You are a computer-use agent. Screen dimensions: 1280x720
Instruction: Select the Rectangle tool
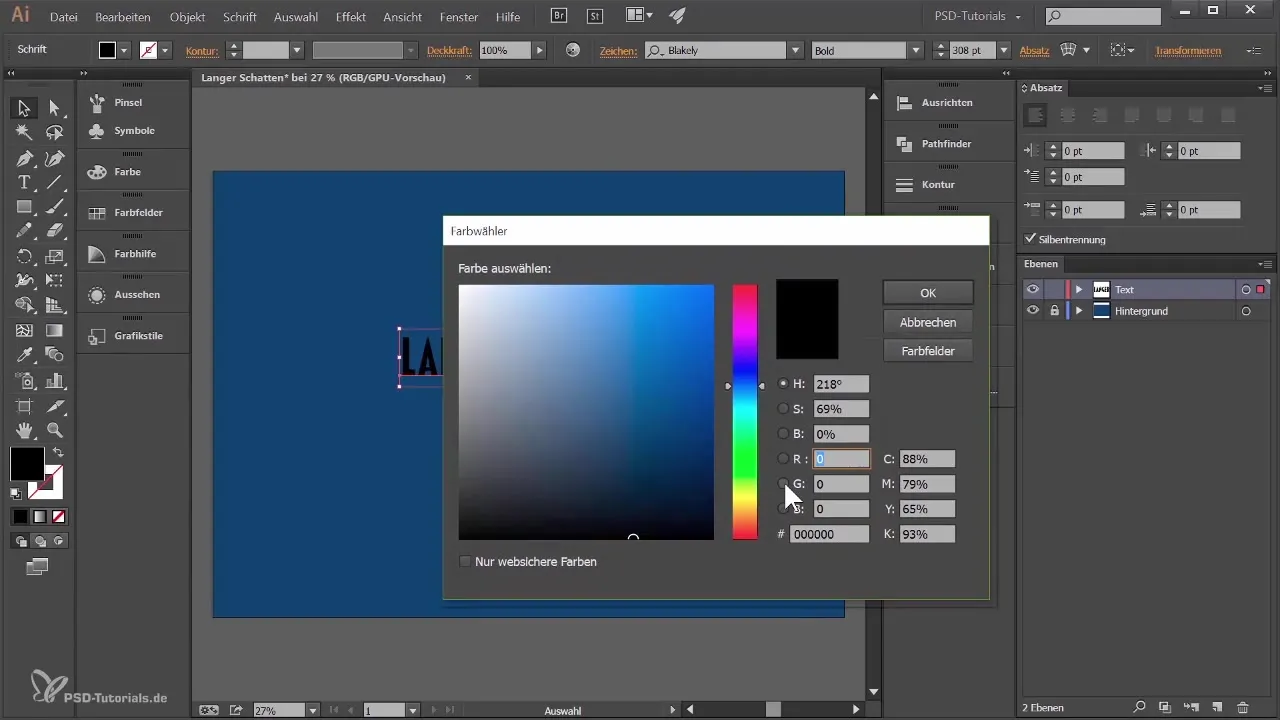(x=24, y=207)
